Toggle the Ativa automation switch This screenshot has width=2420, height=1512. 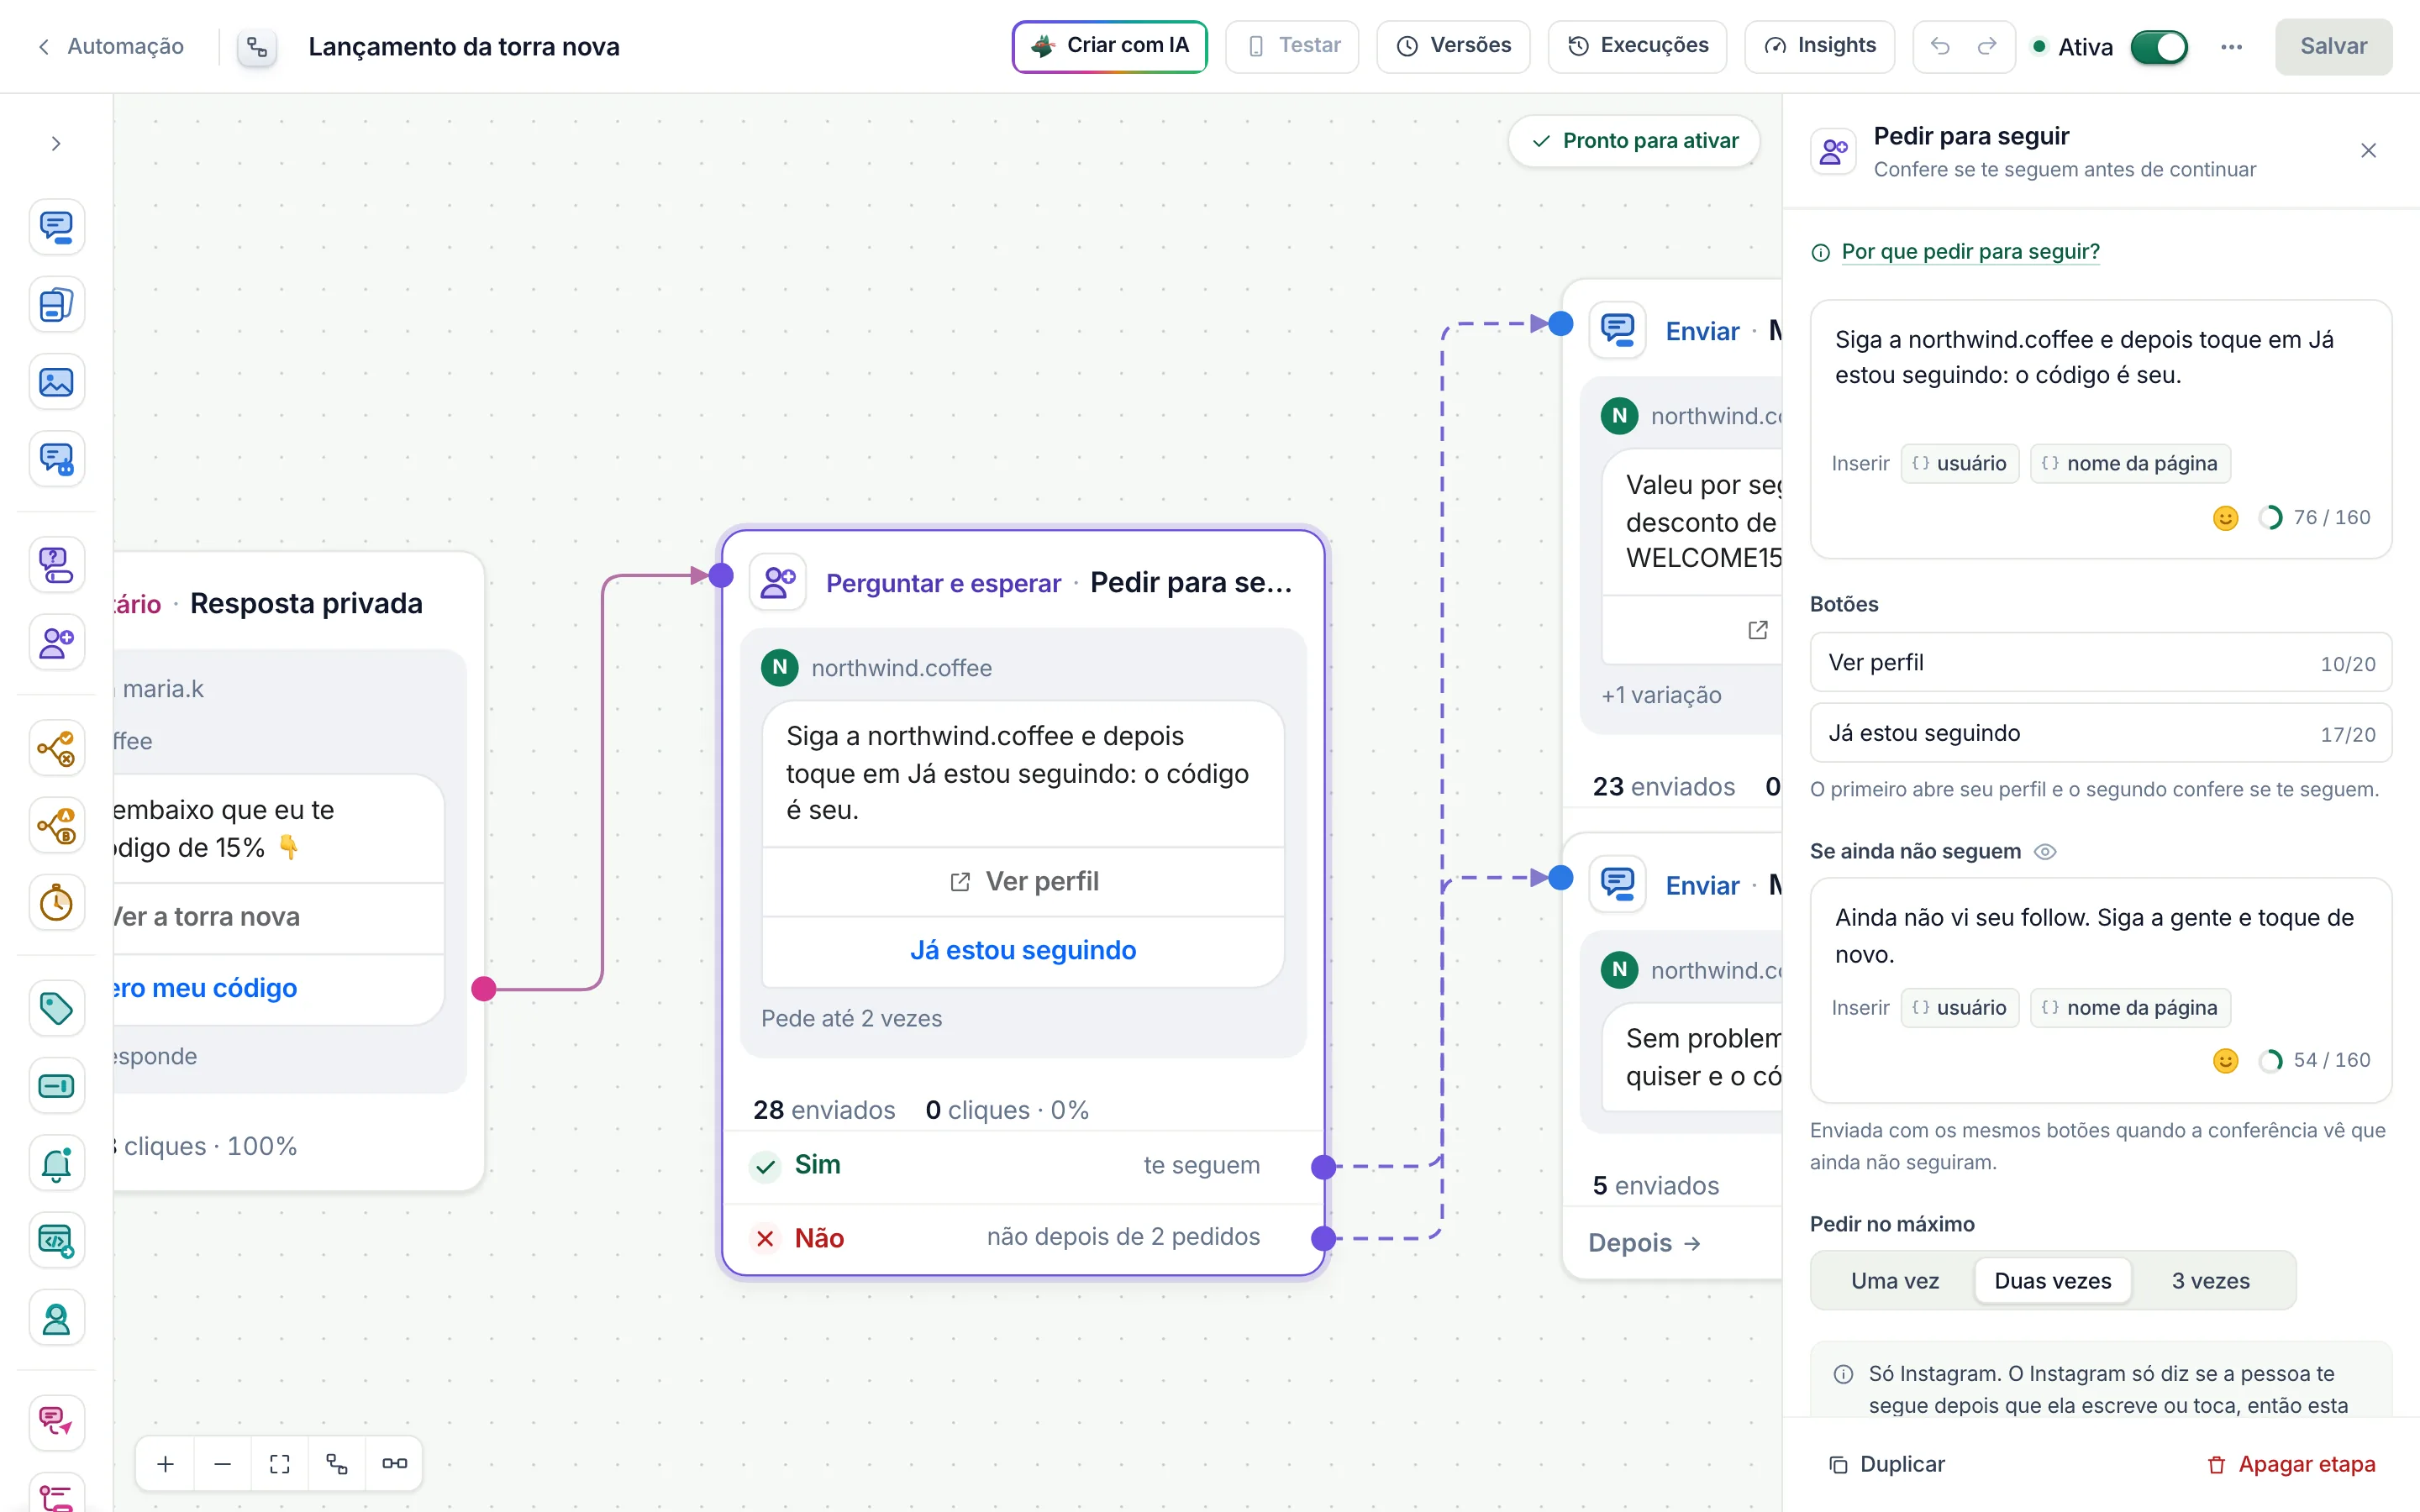(2159, 47)
